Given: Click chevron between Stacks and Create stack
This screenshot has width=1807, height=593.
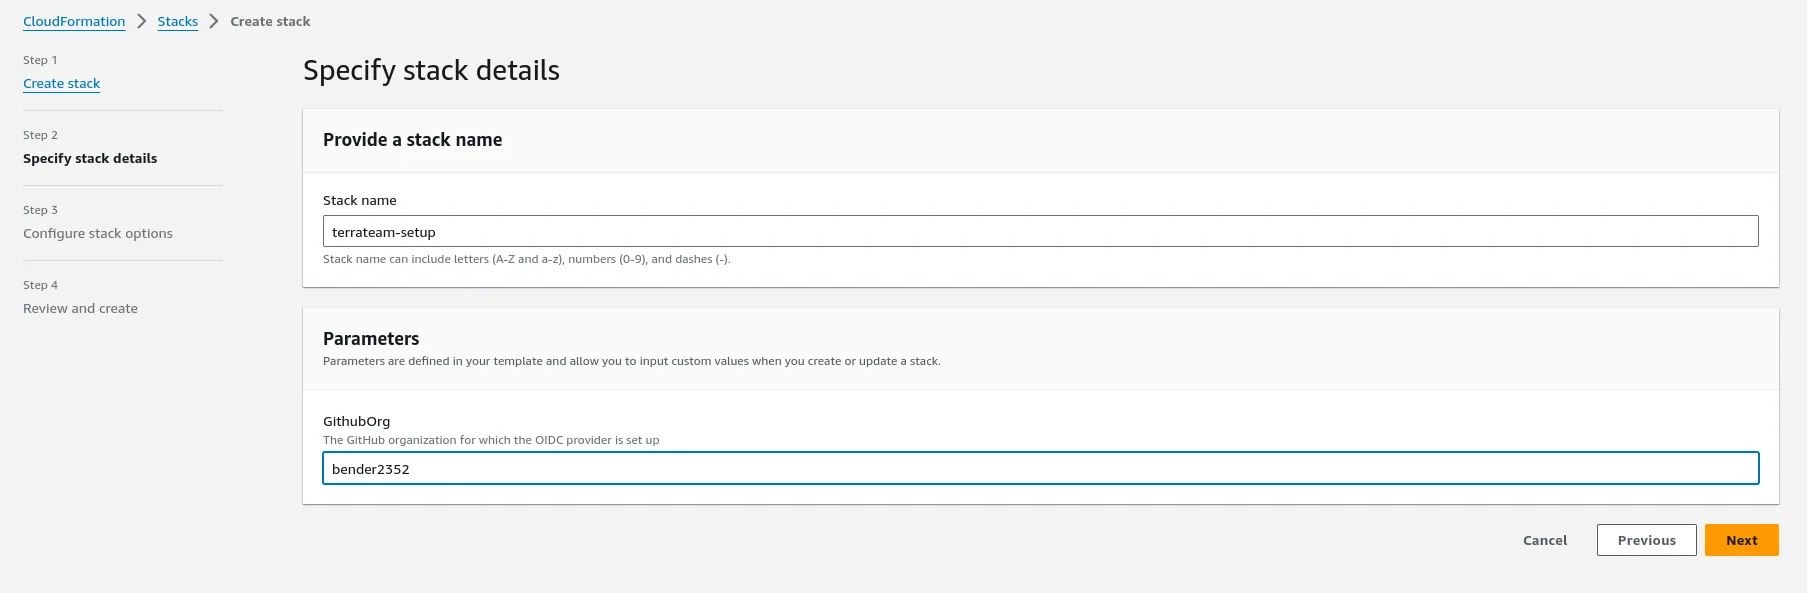Looking at the screenshot, I should point(213,21).
